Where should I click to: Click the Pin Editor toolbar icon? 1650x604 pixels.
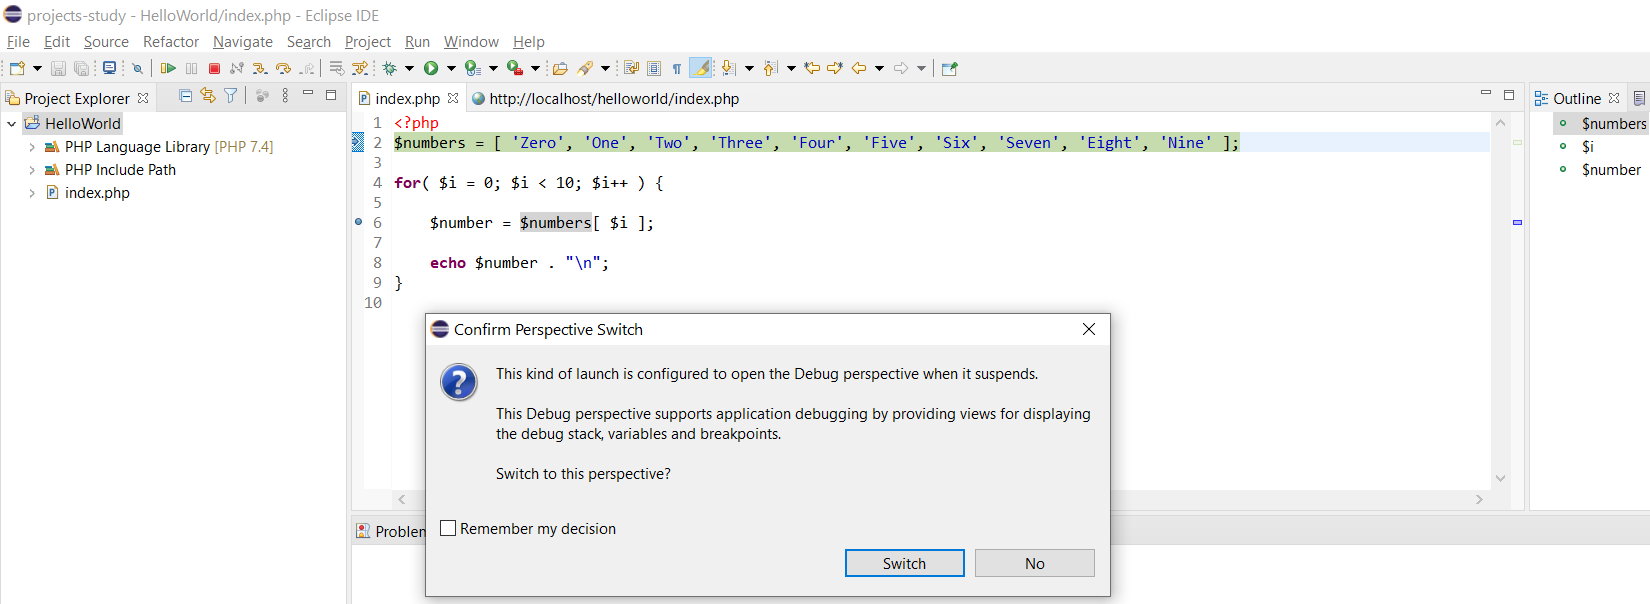click(x=949, y=68)
